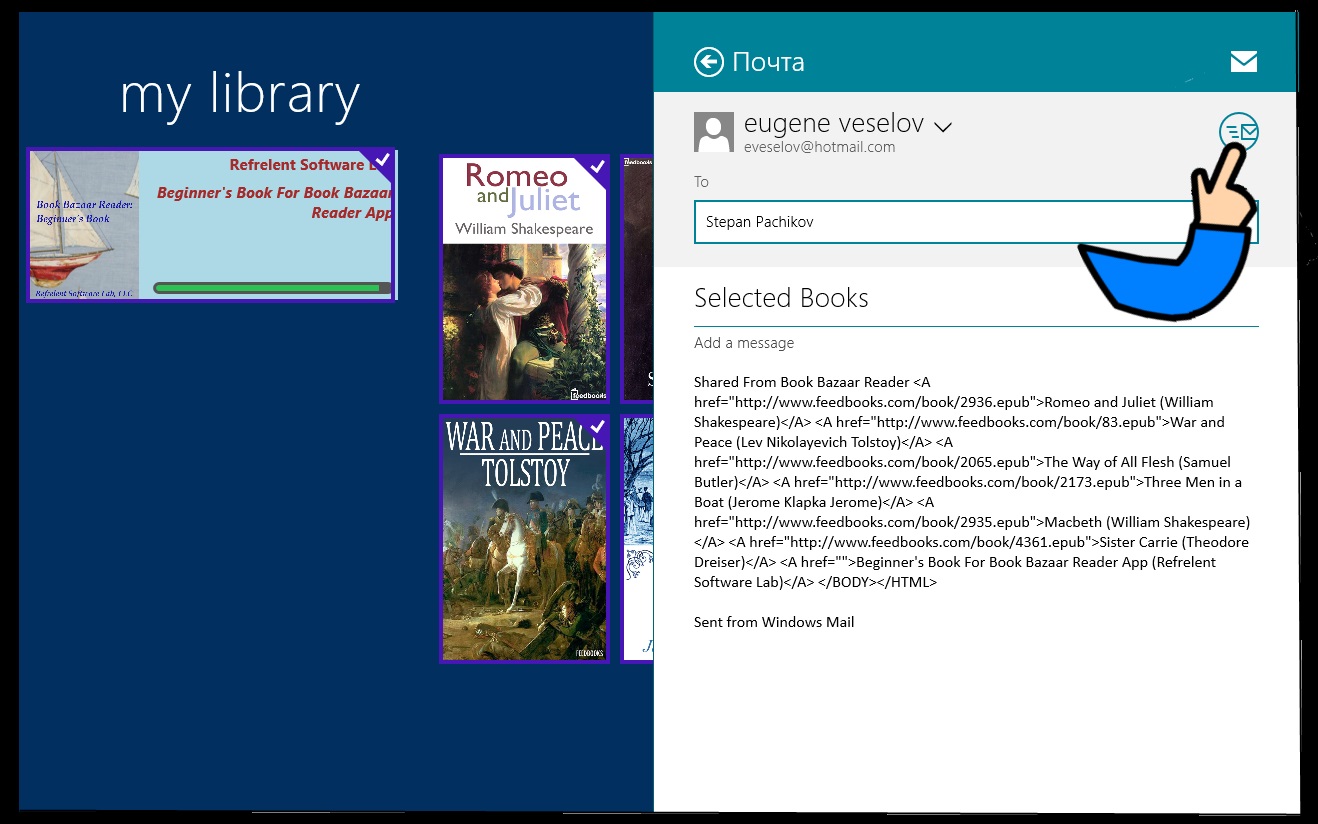Image resolution: width=1318 pixels, height=824 pixels.
Task: Toggle the checkmark on the Beginner's Book tile
Action: coord(382,161)
